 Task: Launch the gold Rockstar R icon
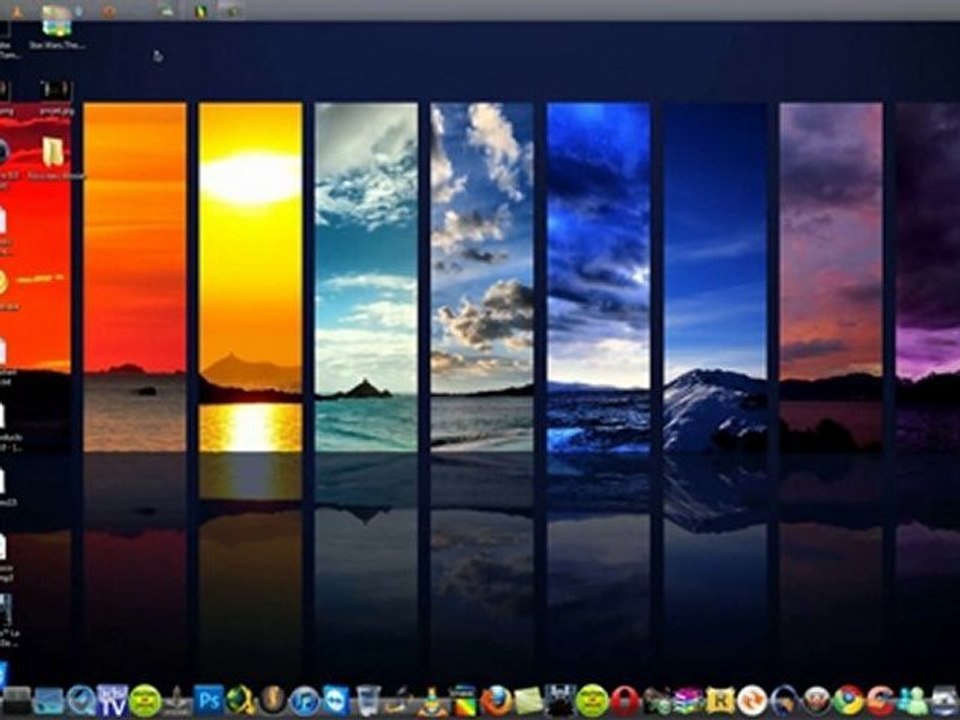[721, 700]
